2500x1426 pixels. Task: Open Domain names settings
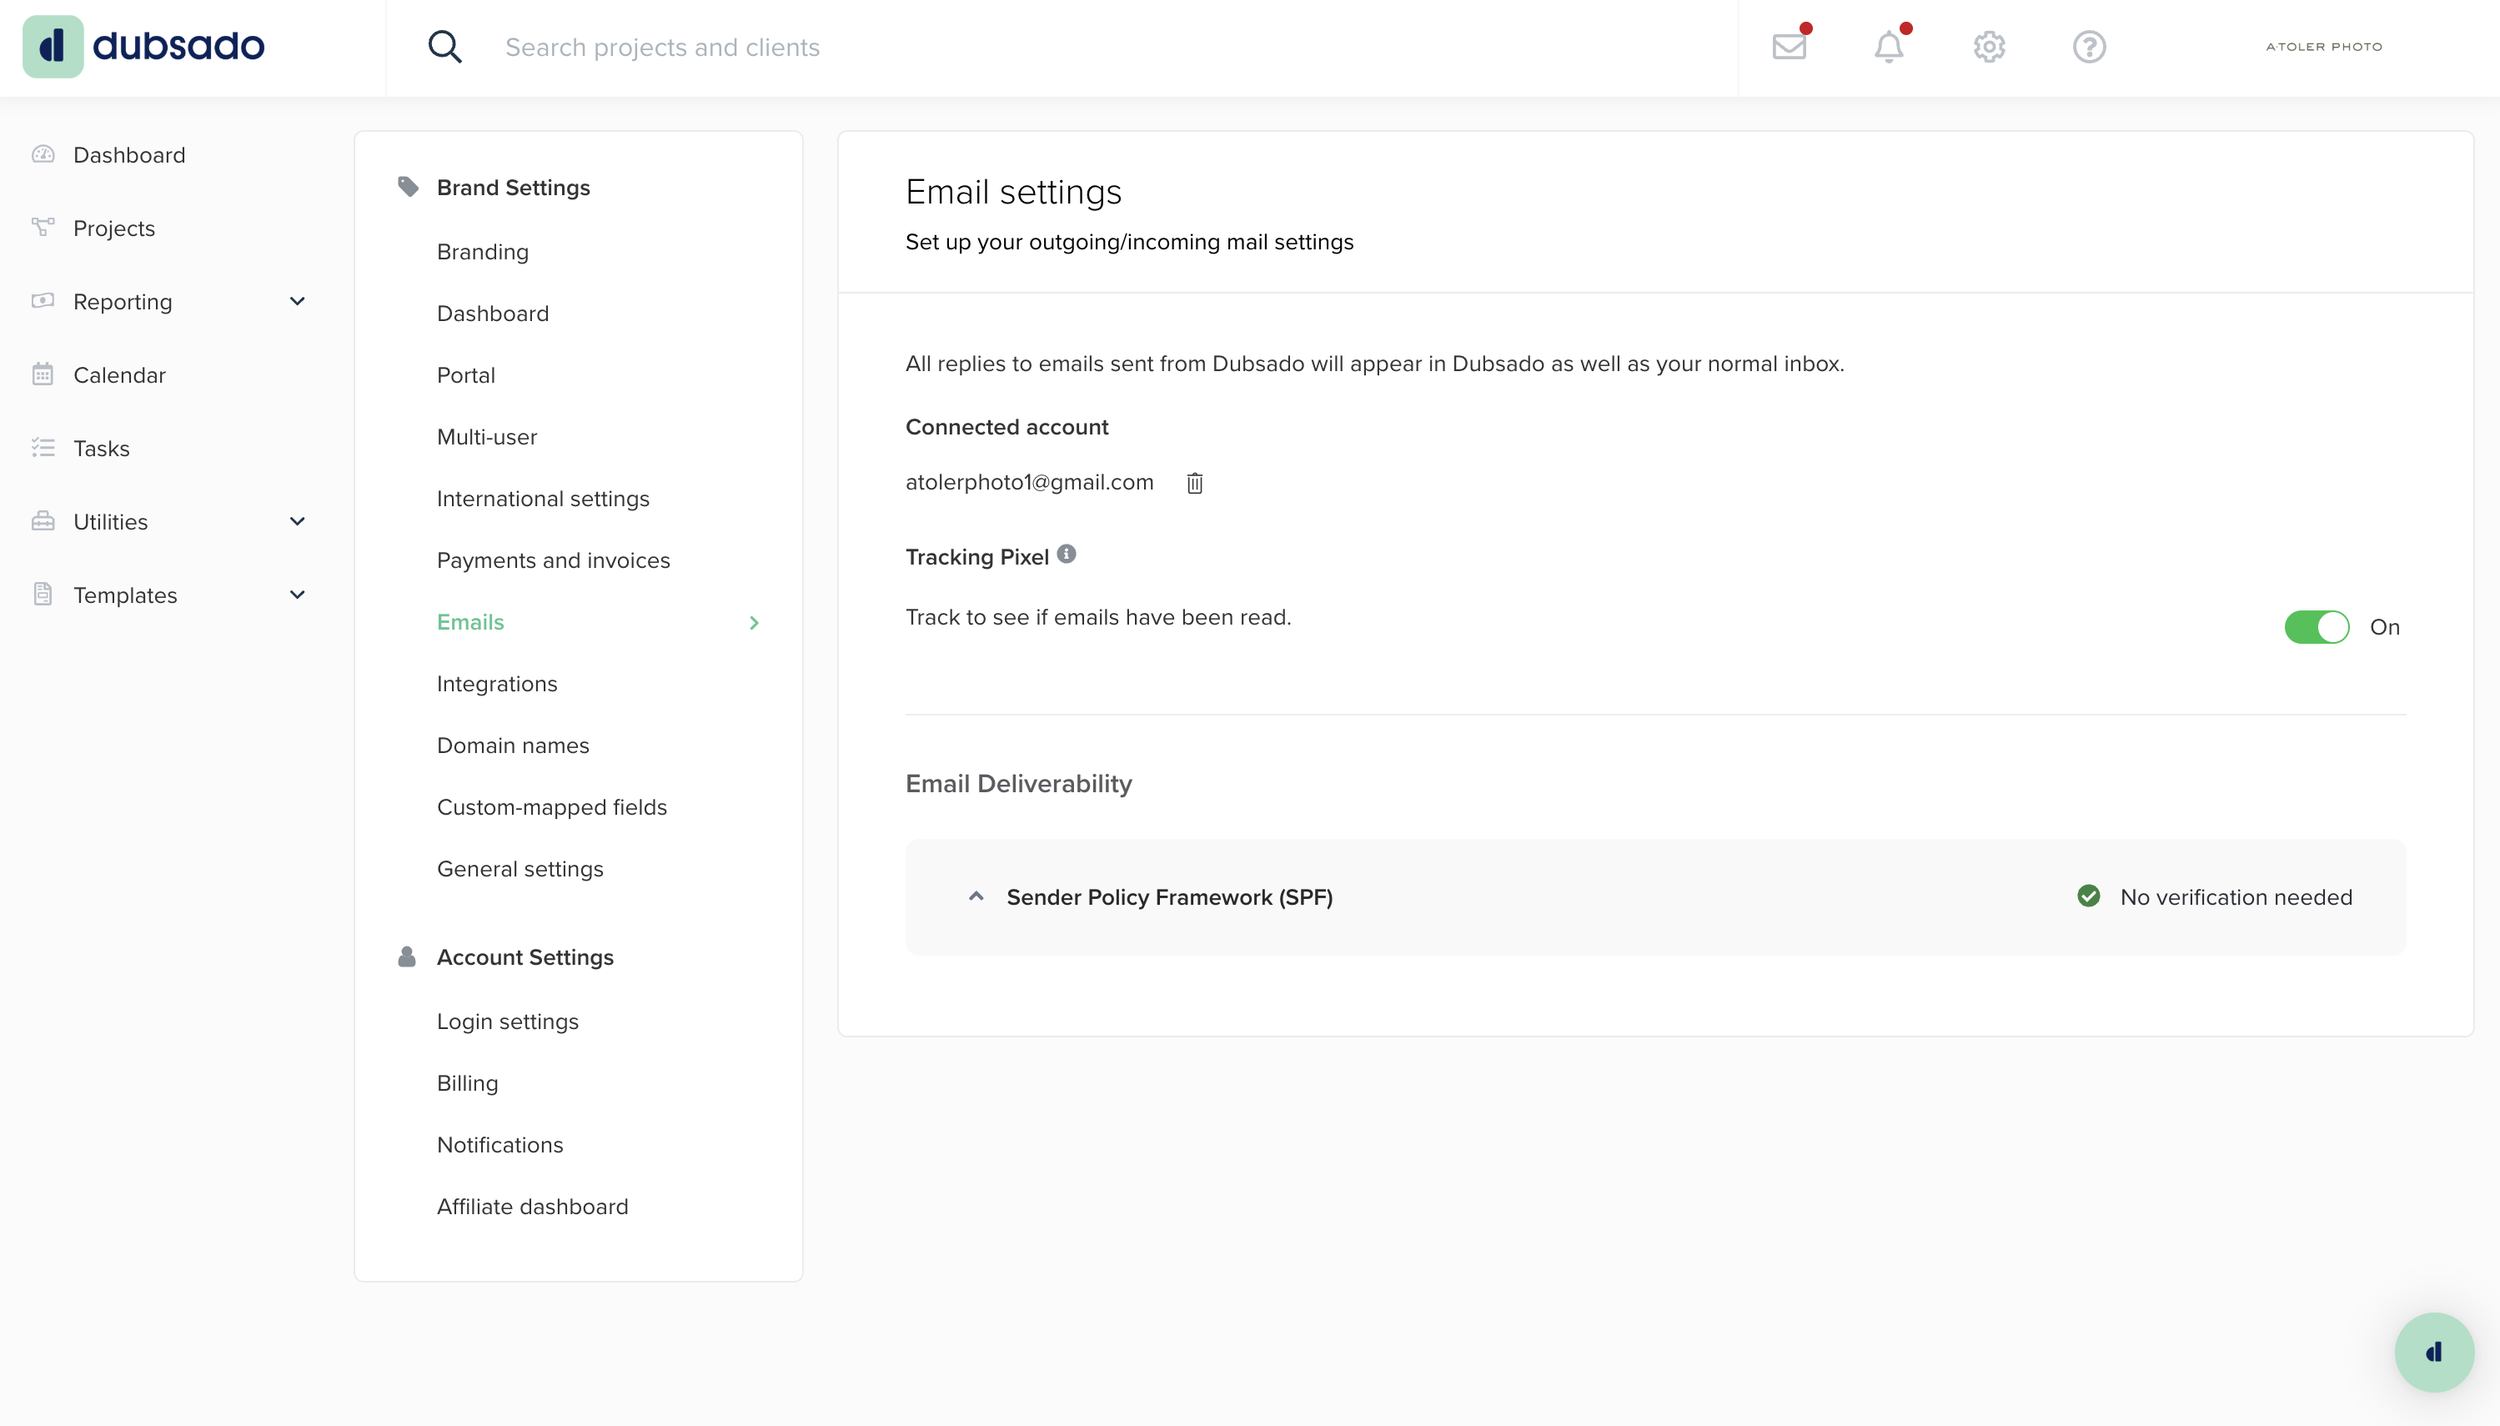pos(512,745)
